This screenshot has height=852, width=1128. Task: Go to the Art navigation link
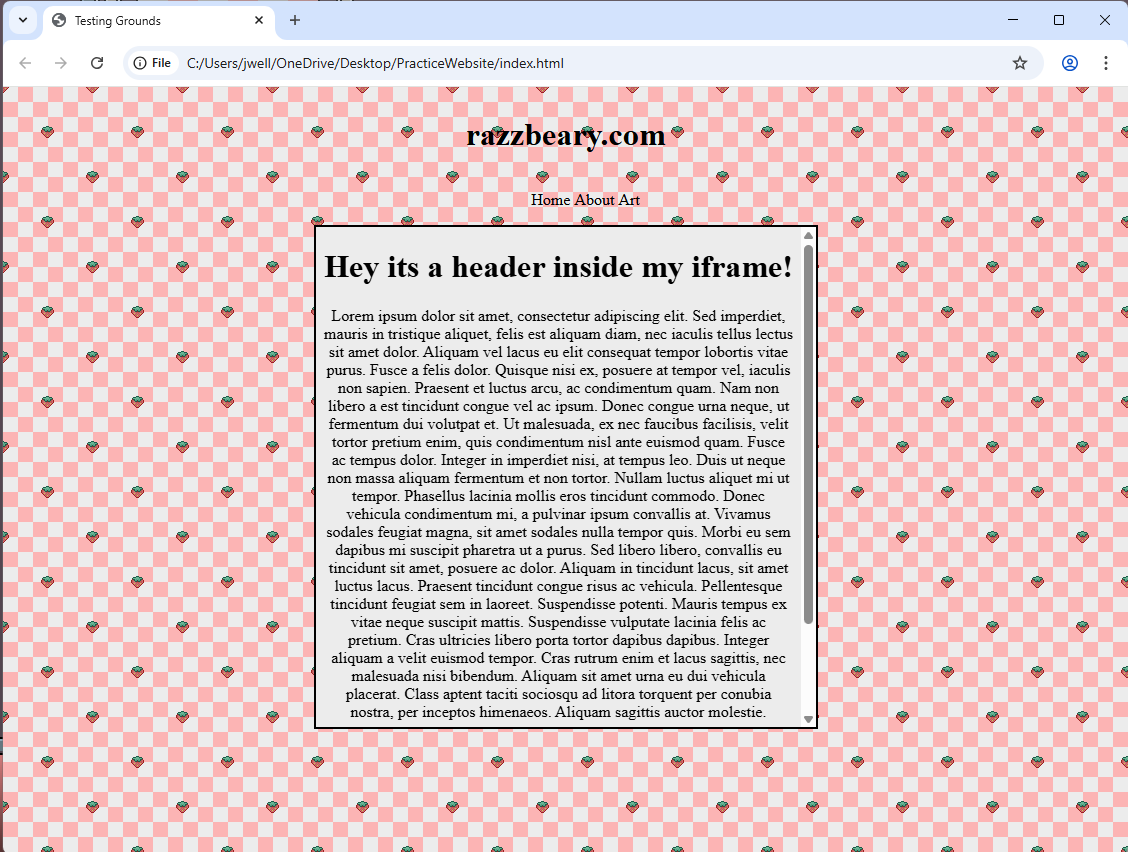pos(629,200)
